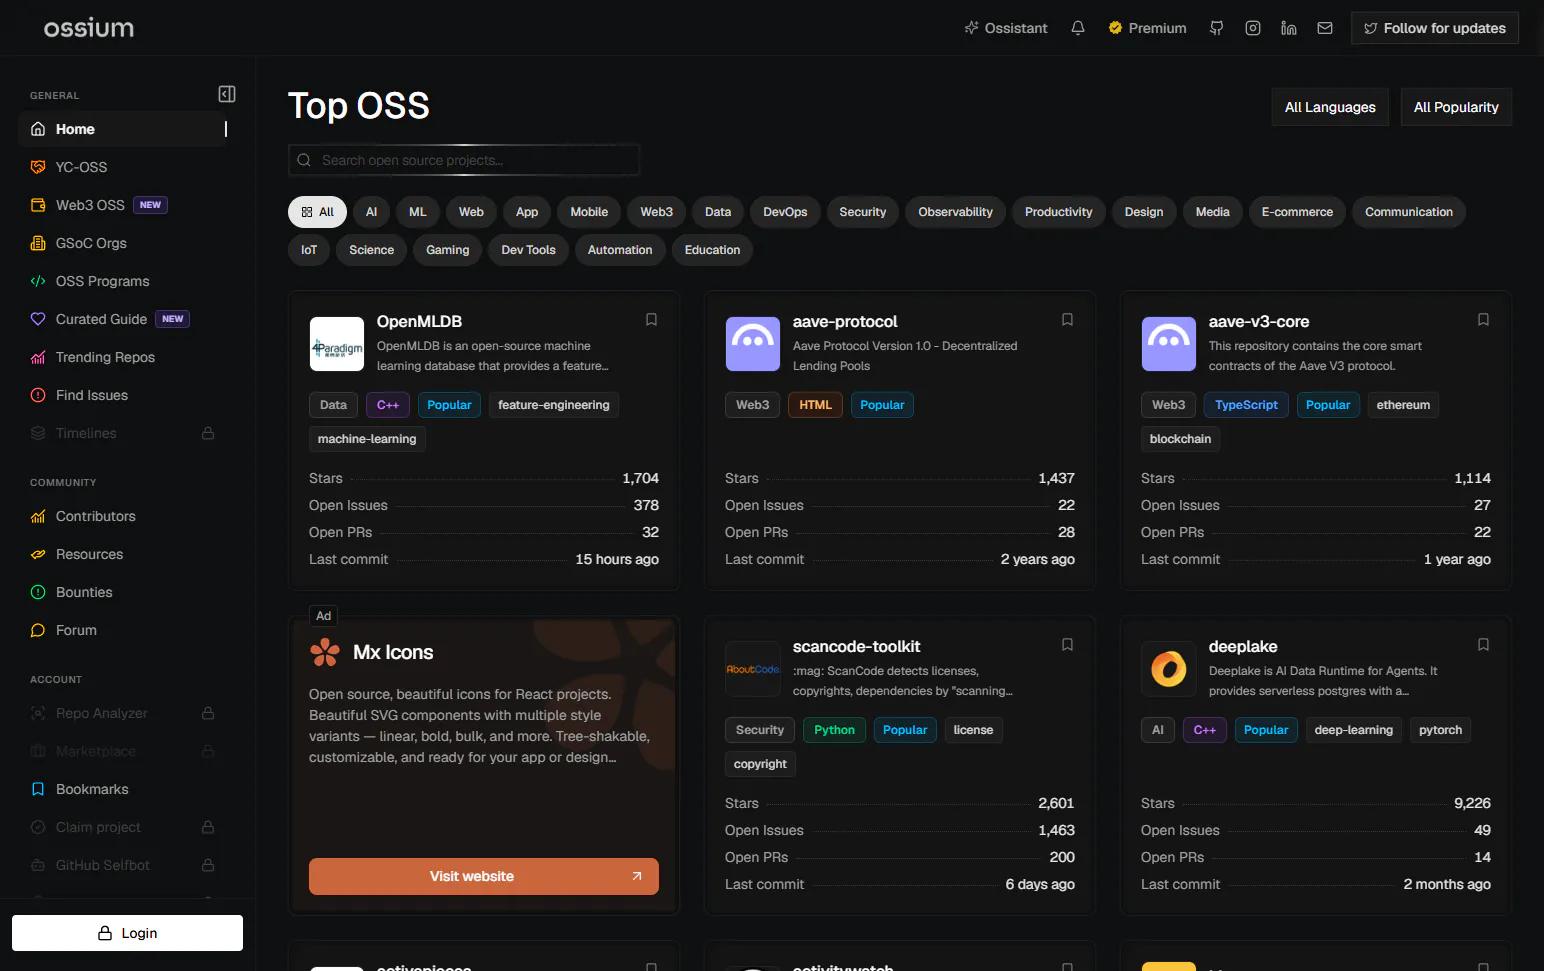This screenshot has height=971, width=1544.
Task: Bookmark the scancode-toolkit project
Action: tap(1067, 645)
